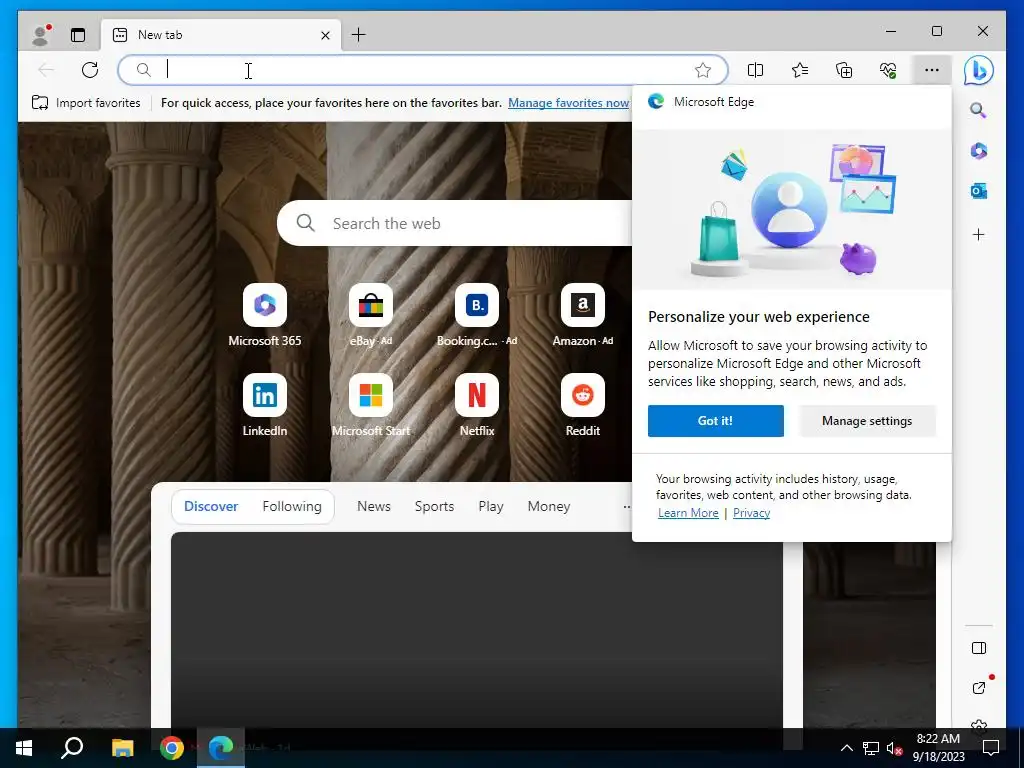Add sidebar app with plus icon
1024x768 pixels.
pyautogui.click(x=978, y=234)
